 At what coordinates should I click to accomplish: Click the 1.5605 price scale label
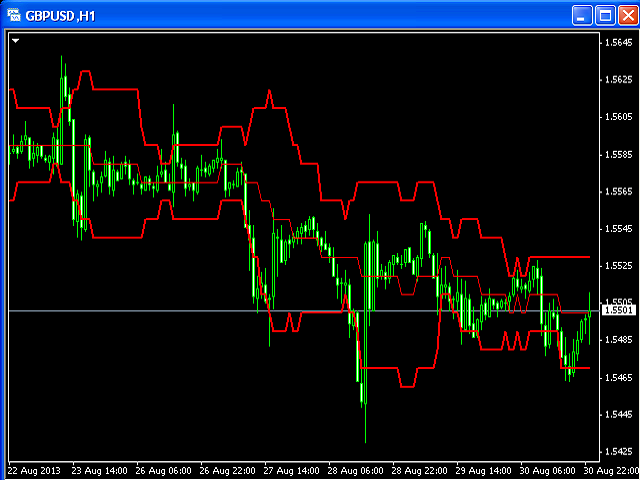click(x=615, y=117)
